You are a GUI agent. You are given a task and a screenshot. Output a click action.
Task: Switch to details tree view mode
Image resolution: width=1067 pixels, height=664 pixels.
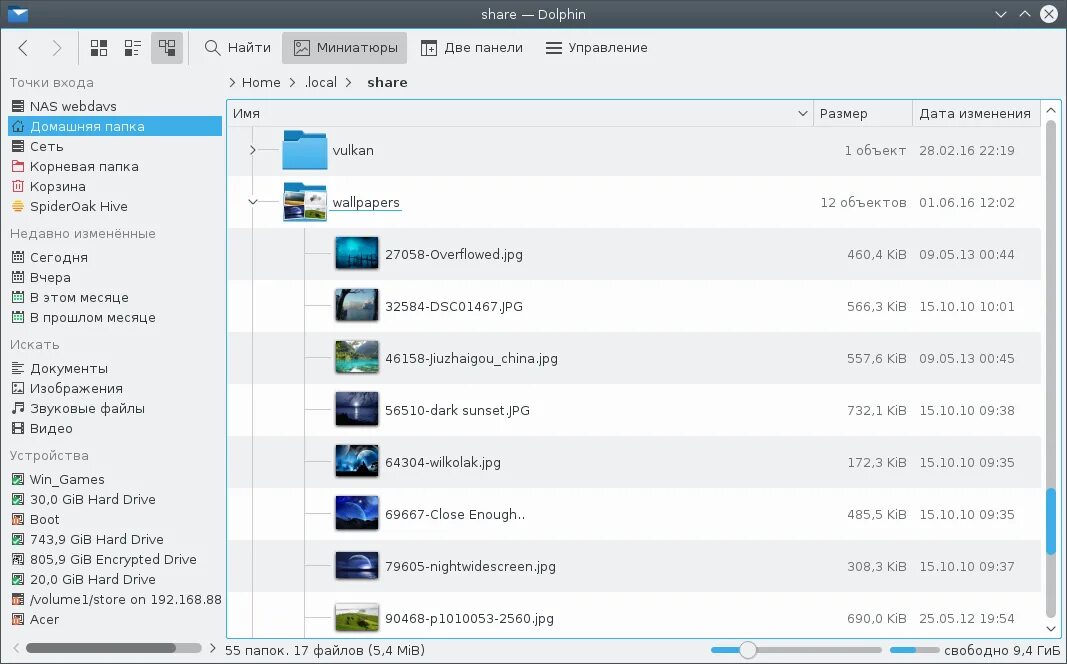click(x=167, y=48)
